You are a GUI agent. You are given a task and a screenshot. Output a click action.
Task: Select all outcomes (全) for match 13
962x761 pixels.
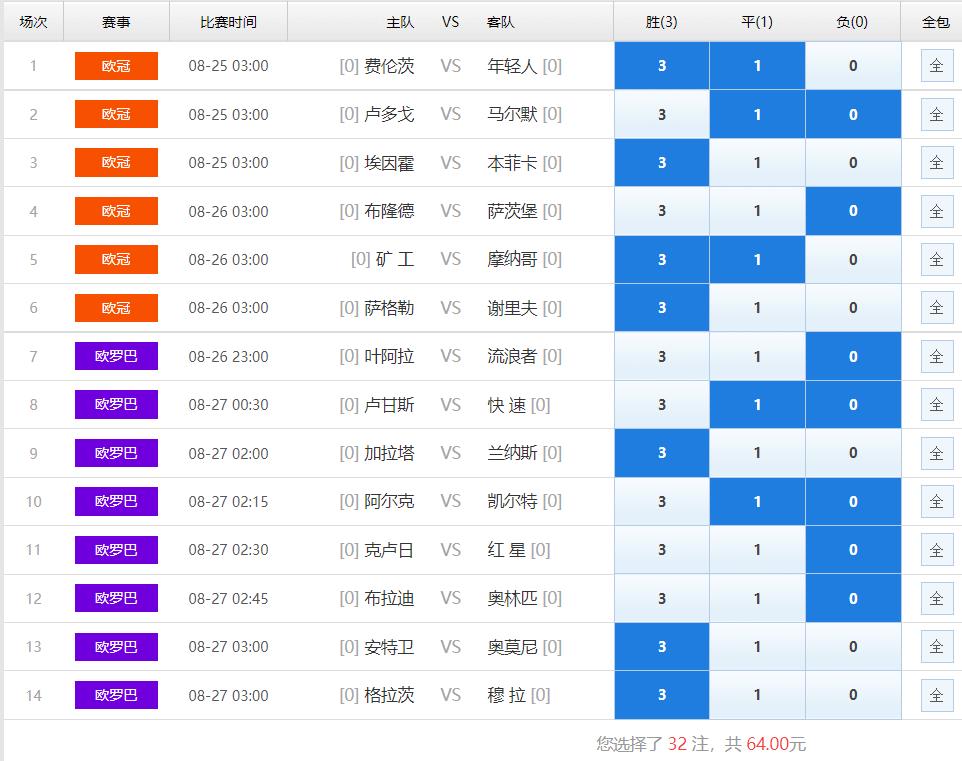coord(936,647)
